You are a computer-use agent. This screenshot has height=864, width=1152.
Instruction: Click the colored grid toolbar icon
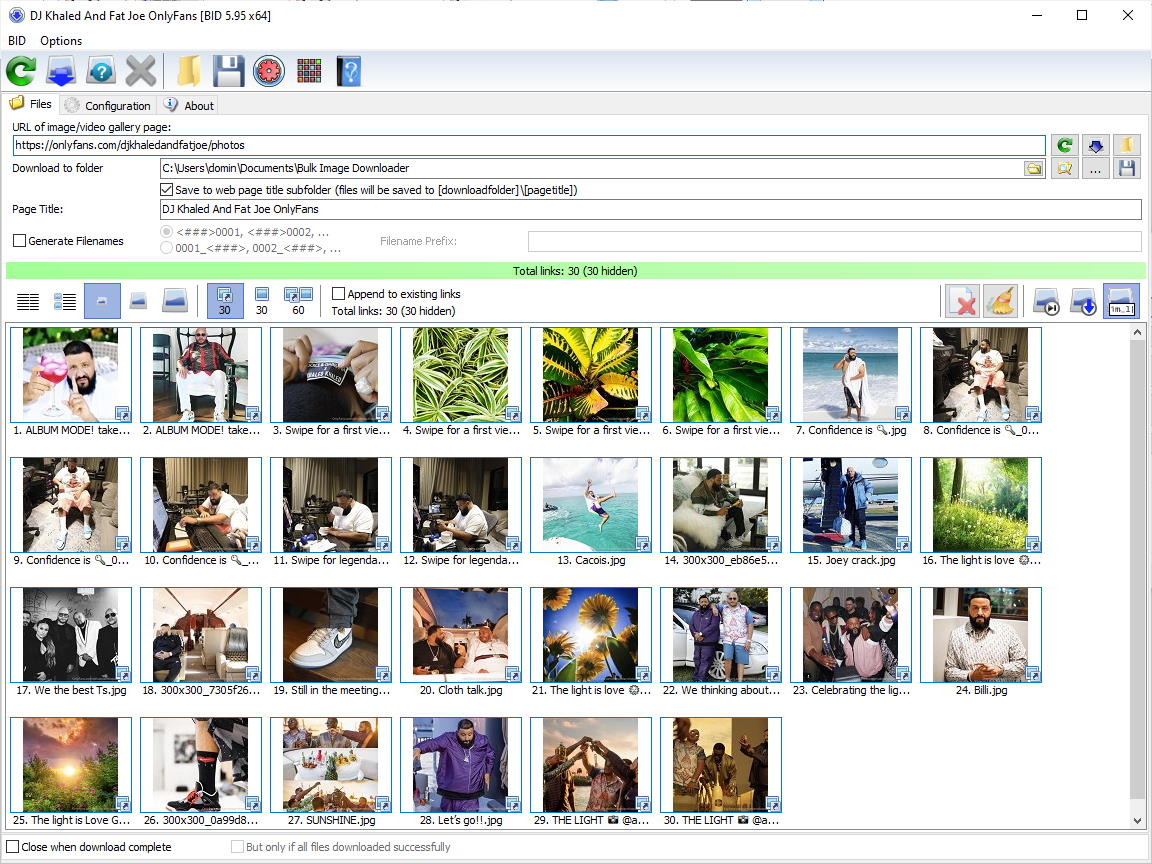(309, 71)
